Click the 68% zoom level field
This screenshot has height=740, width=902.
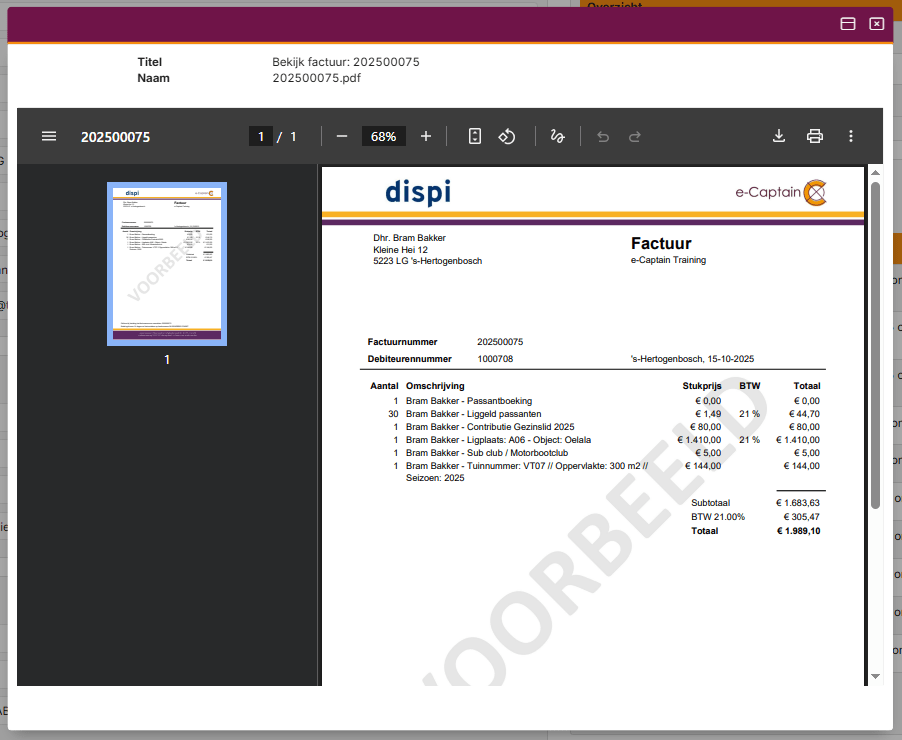tap(383, 136)
